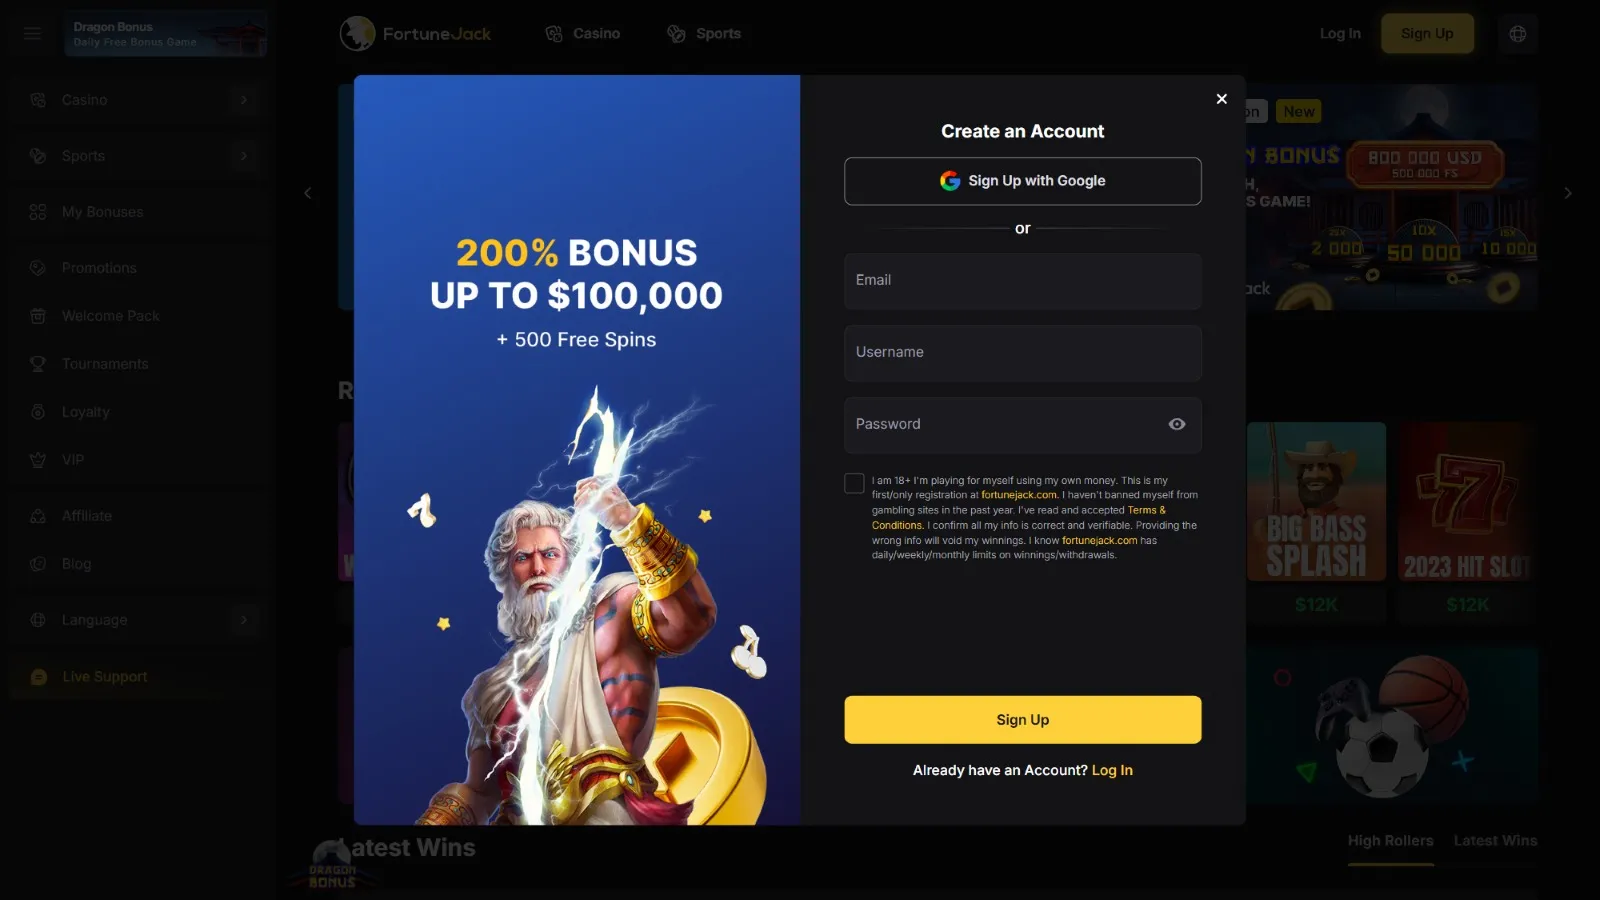Screen dimensions: 1600x900
Task: Expand the Language sidebar submenu
Action: [243, 620]
